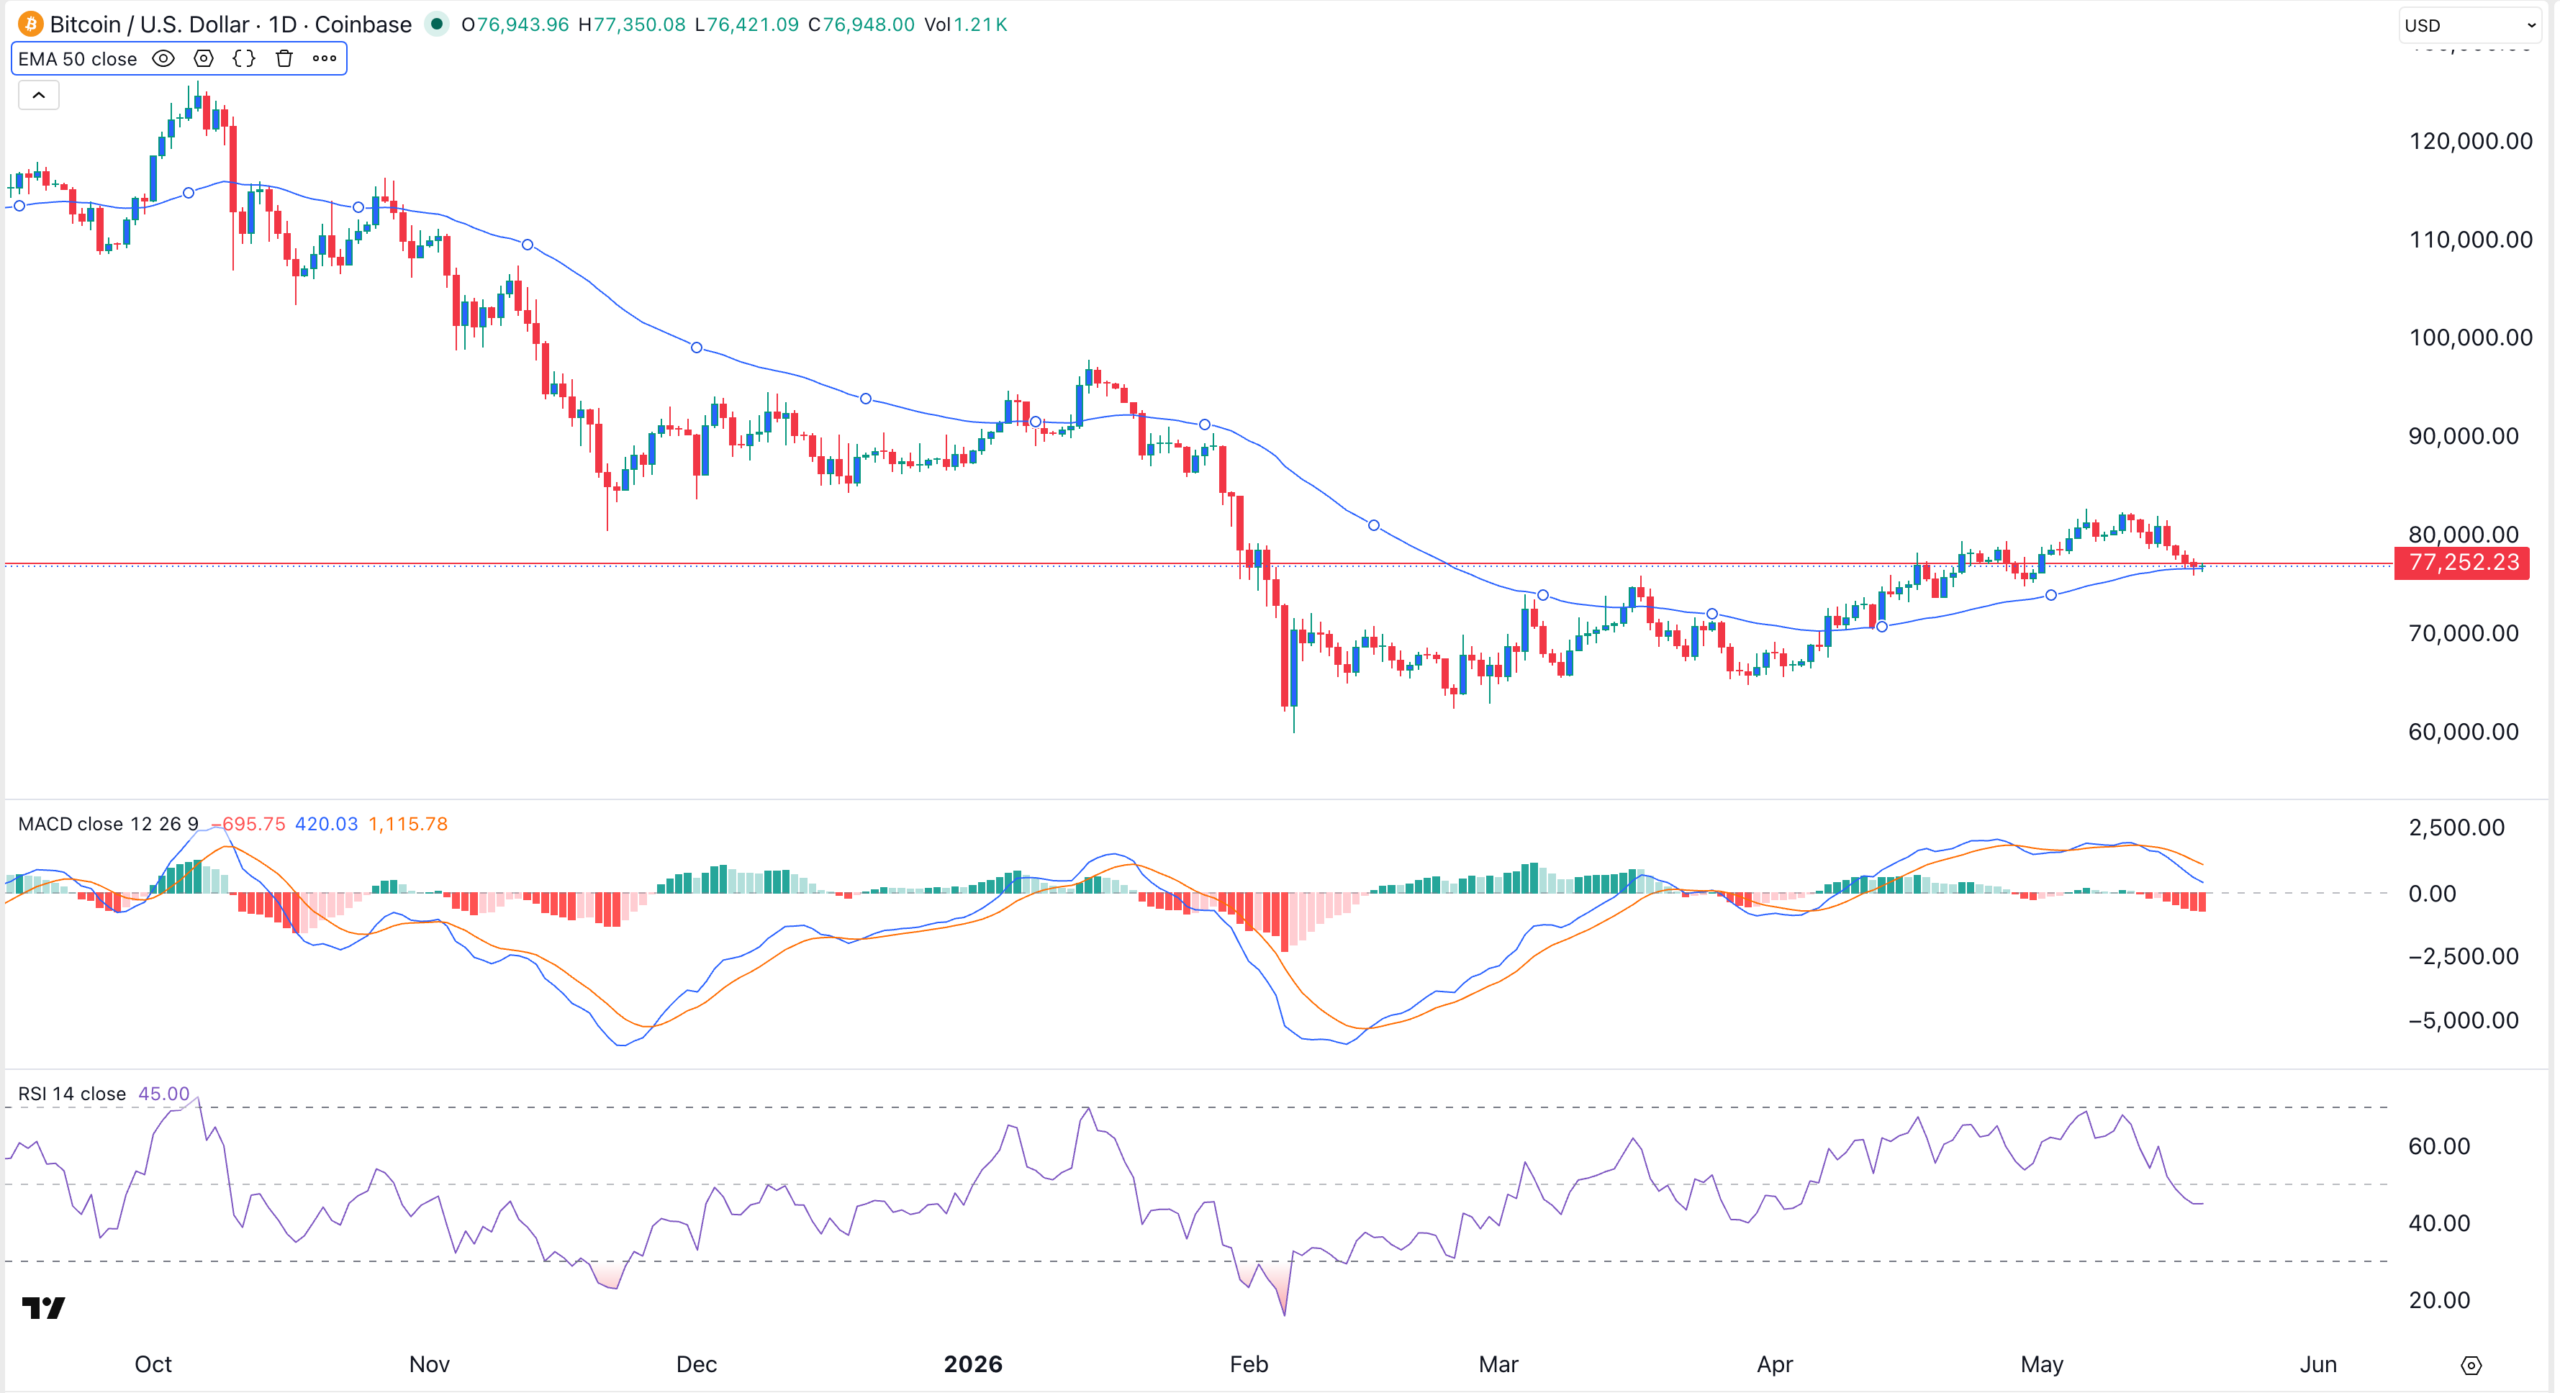Click RSI value 45.00
Screen dimensions: 2560x1393
pos(164,1094)
